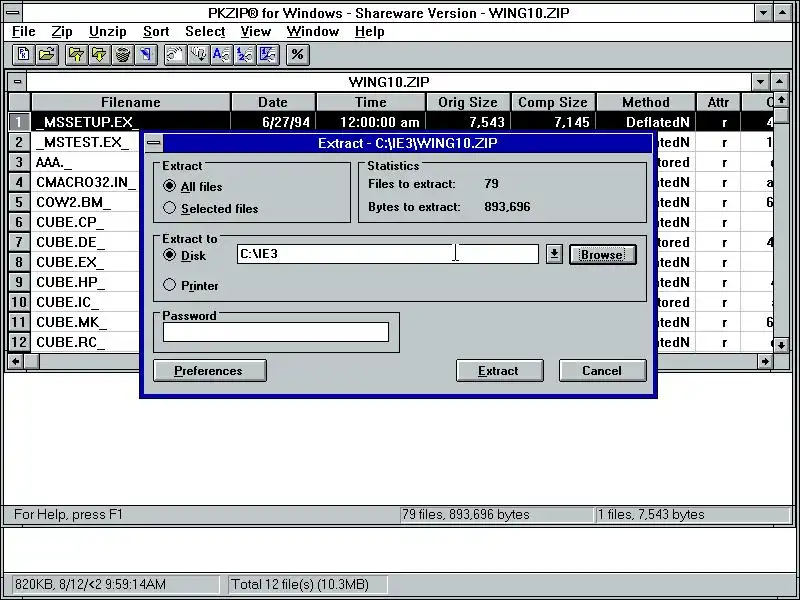
Task: Click the new PK archive document icon
Action: [23, 55]
